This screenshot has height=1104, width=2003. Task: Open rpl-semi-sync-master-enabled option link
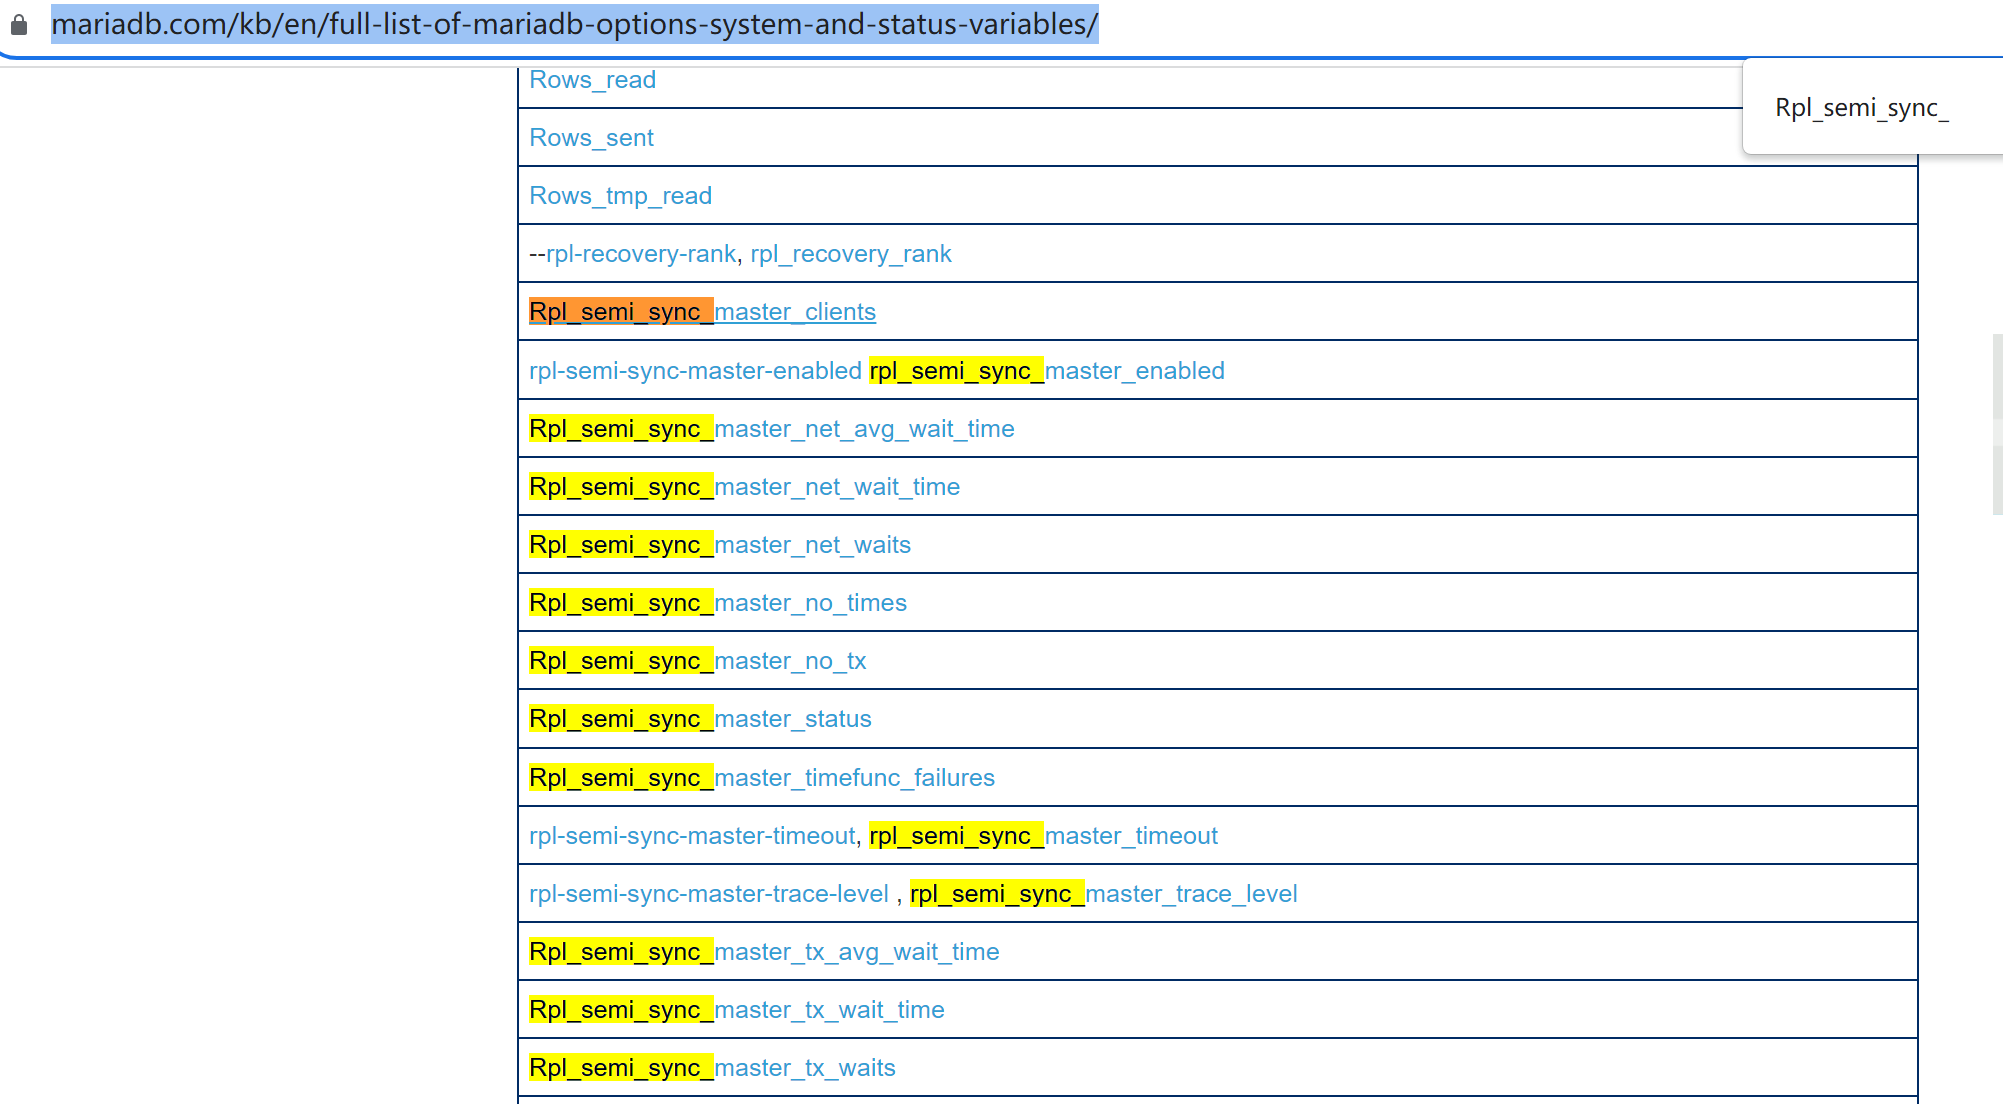point(695,371)
